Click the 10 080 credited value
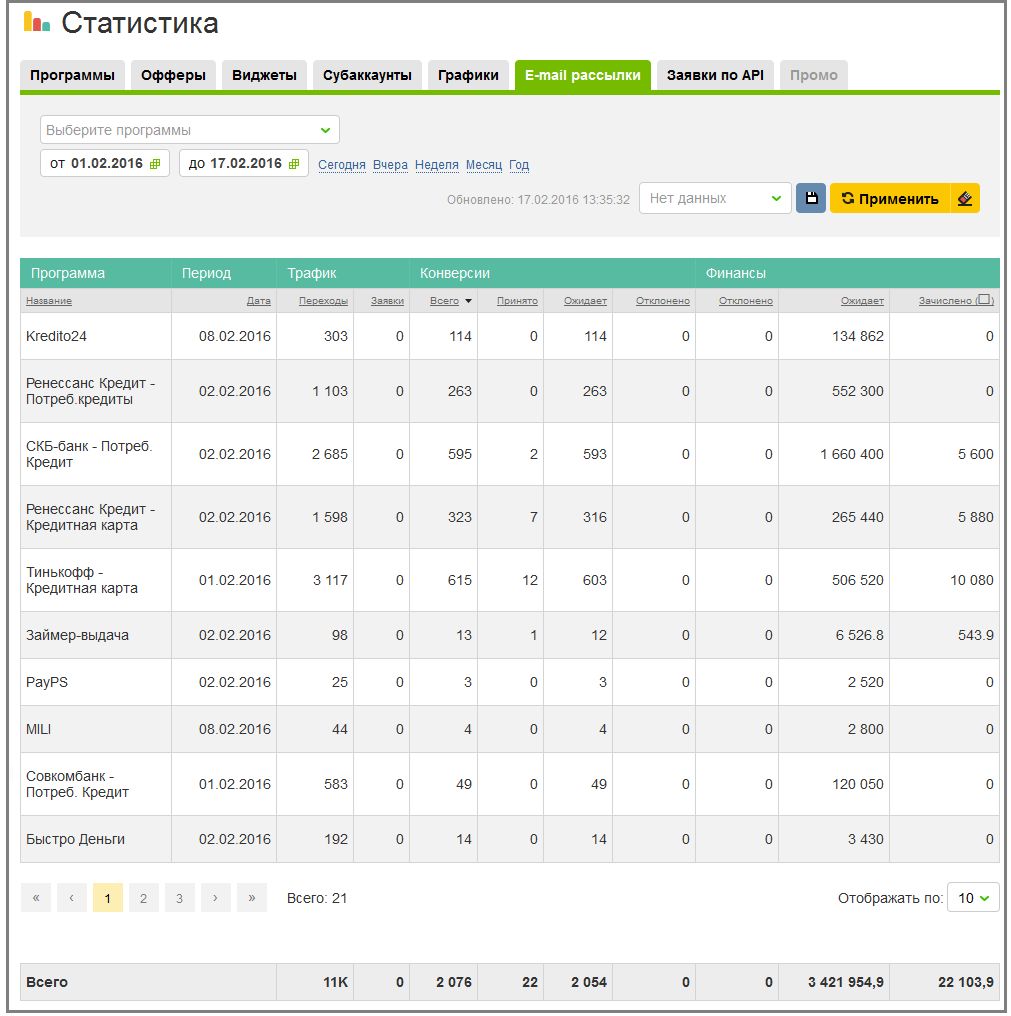The width and height of the screenshot is (1011, 1016). point(971,580)
